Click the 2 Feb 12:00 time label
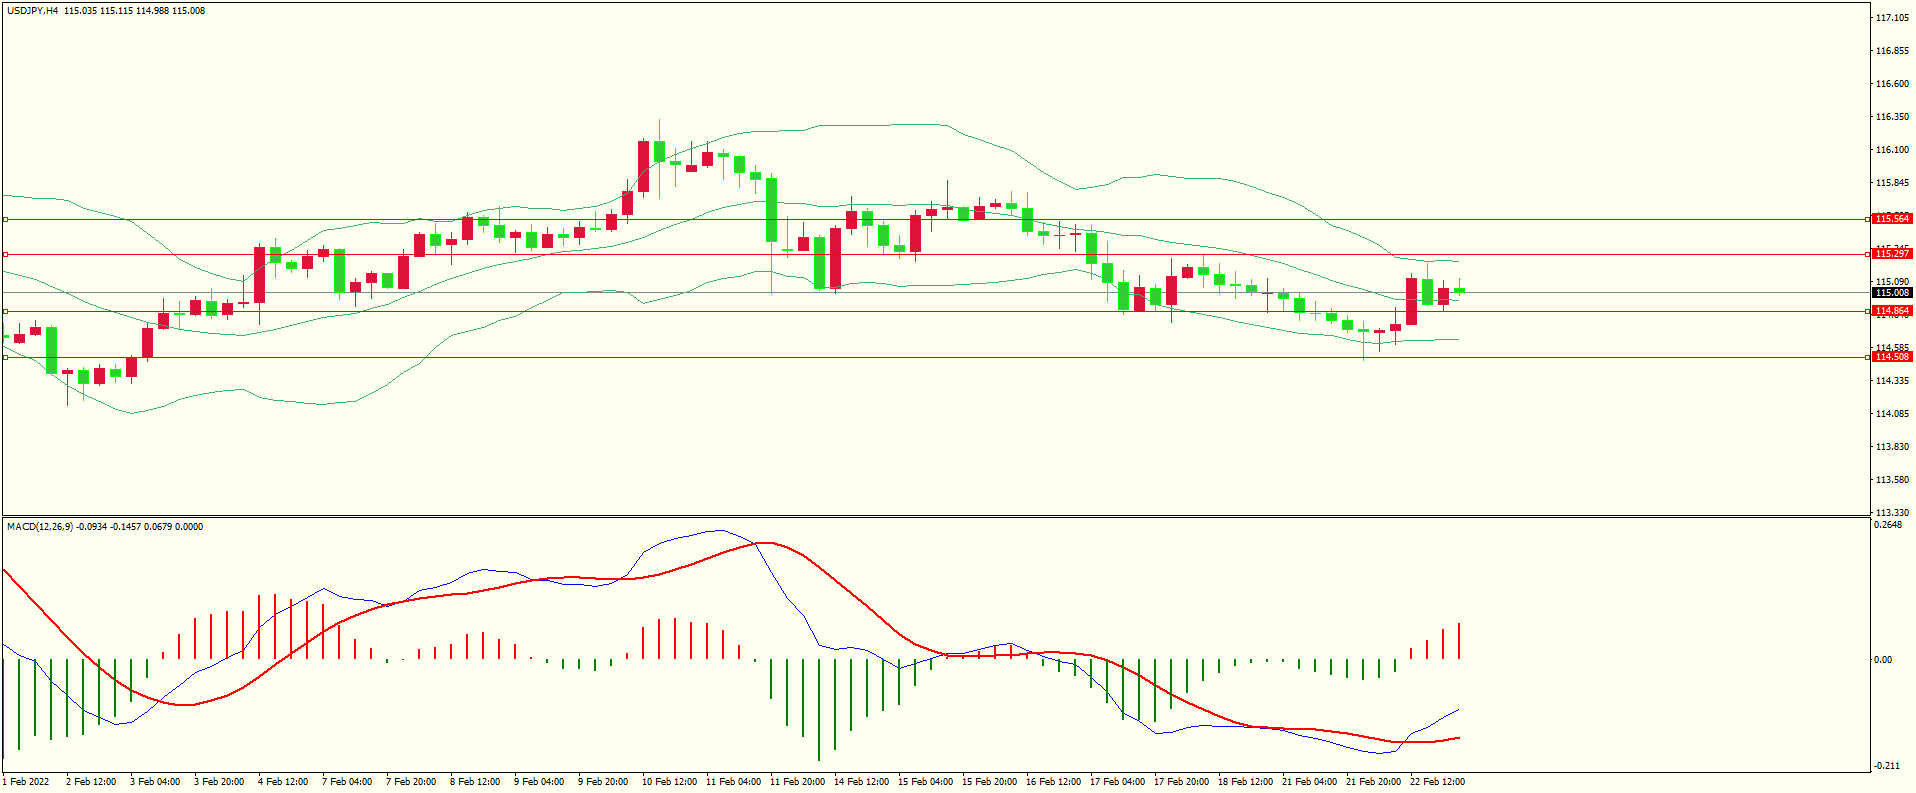1916x793 pixels. pos(91,782)
